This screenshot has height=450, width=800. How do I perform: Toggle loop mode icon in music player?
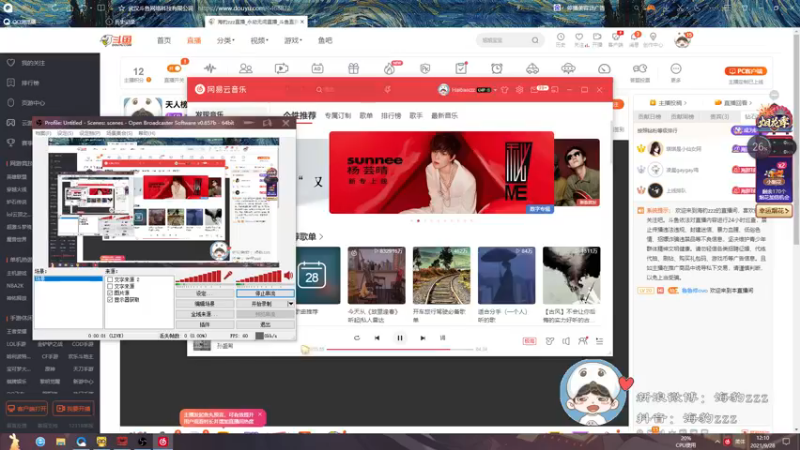click(357, 338)
